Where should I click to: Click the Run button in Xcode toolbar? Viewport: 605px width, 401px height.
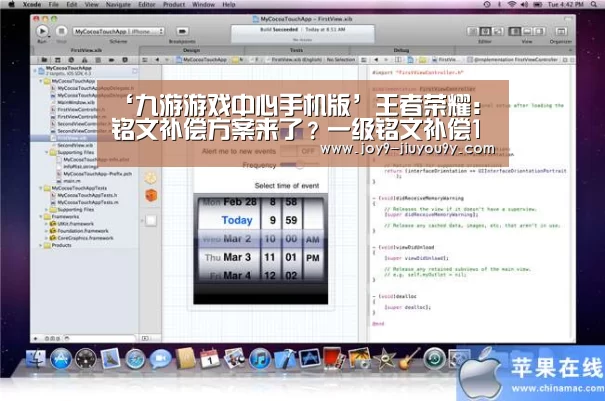coord(42,31)
